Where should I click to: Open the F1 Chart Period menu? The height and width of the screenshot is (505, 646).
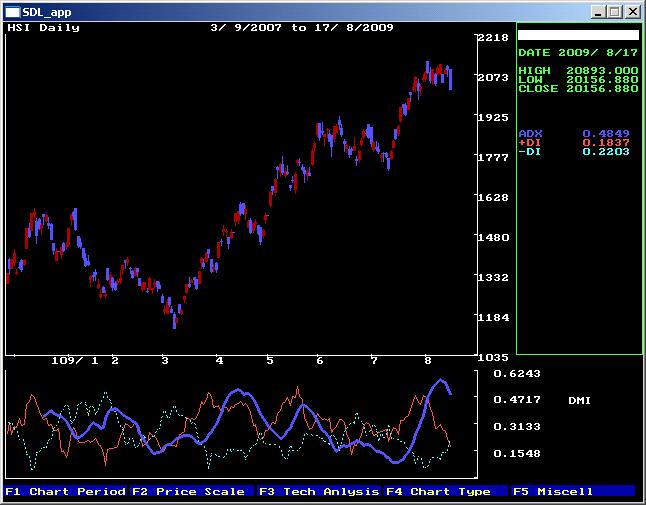pos(66,491)
